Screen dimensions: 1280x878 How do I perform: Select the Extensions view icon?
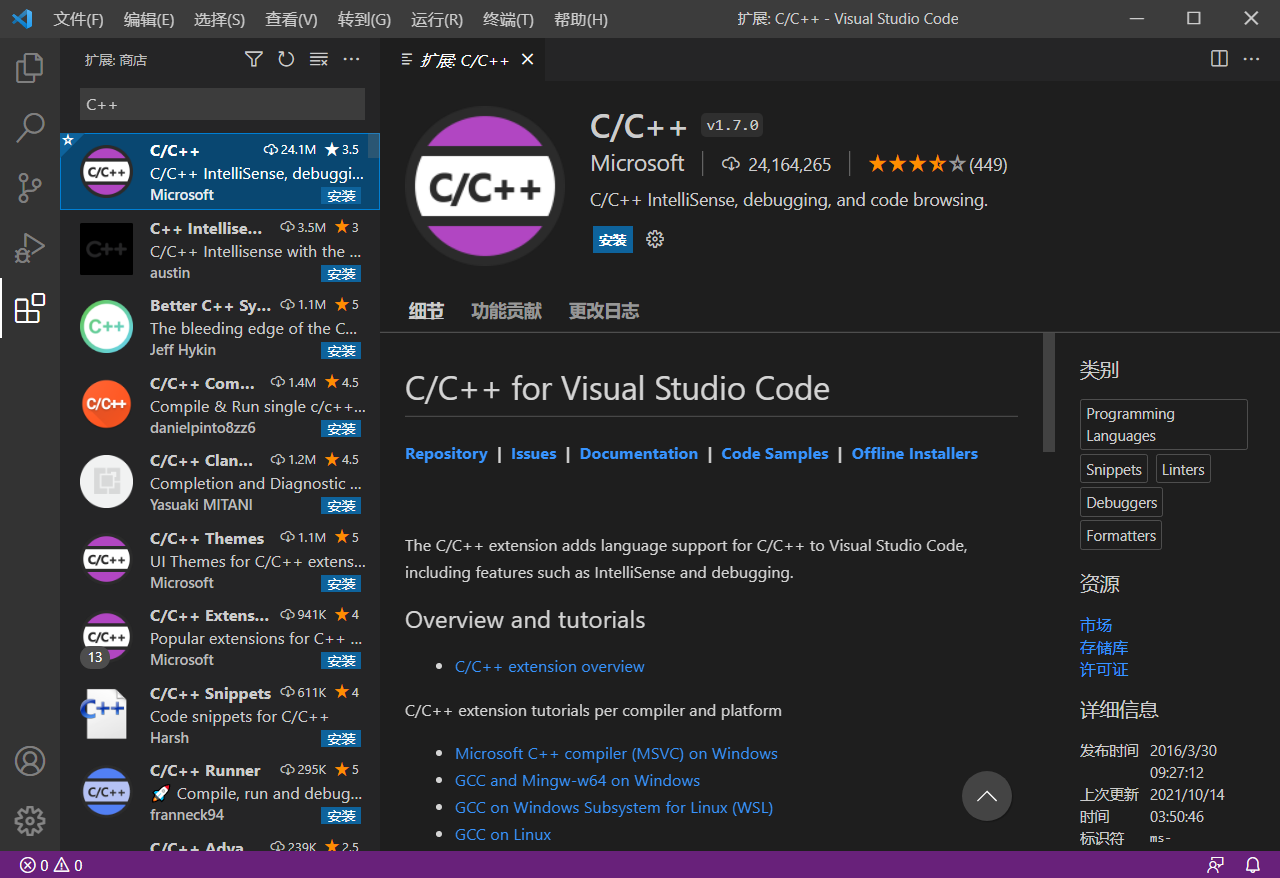pyautogui.click(x=30, y=308)
